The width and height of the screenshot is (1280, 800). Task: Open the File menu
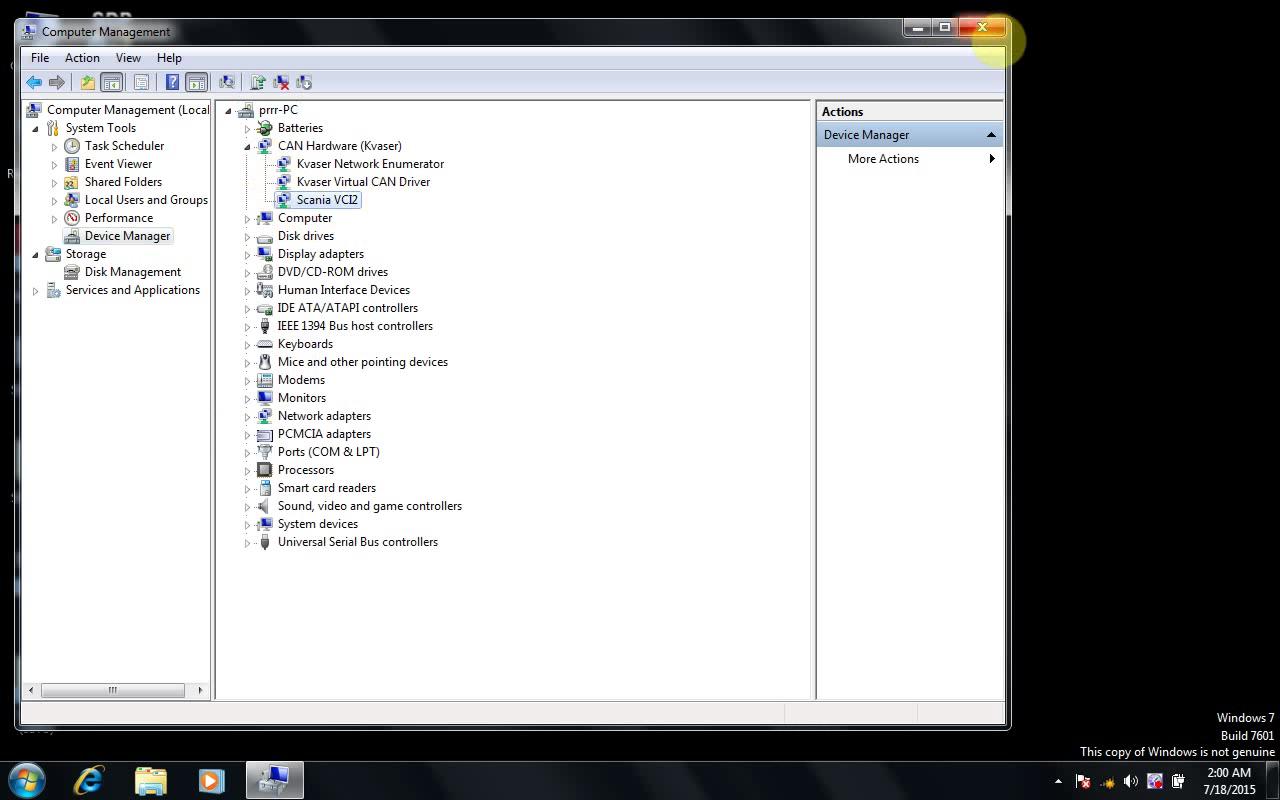point(40,58)
